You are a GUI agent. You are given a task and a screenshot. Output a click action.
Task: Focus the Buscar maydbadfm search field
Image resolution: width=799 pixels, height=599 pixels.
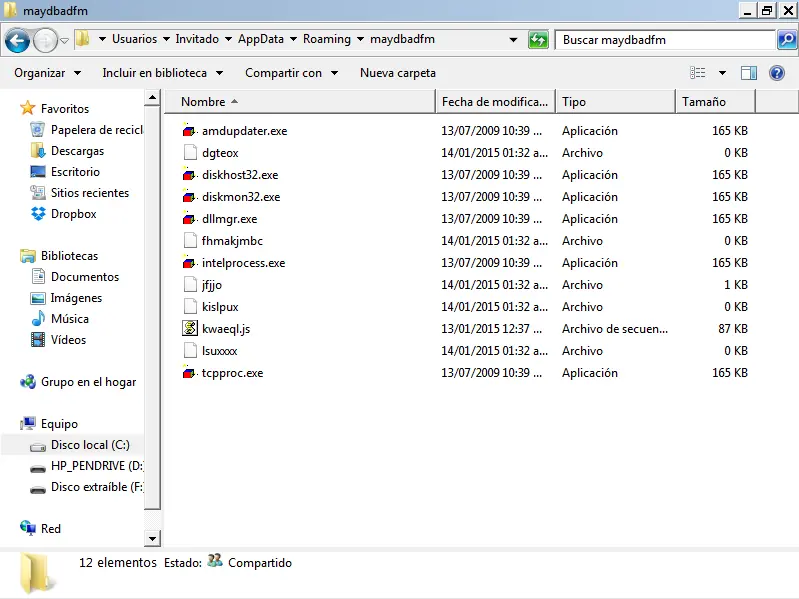pos(665,40)
